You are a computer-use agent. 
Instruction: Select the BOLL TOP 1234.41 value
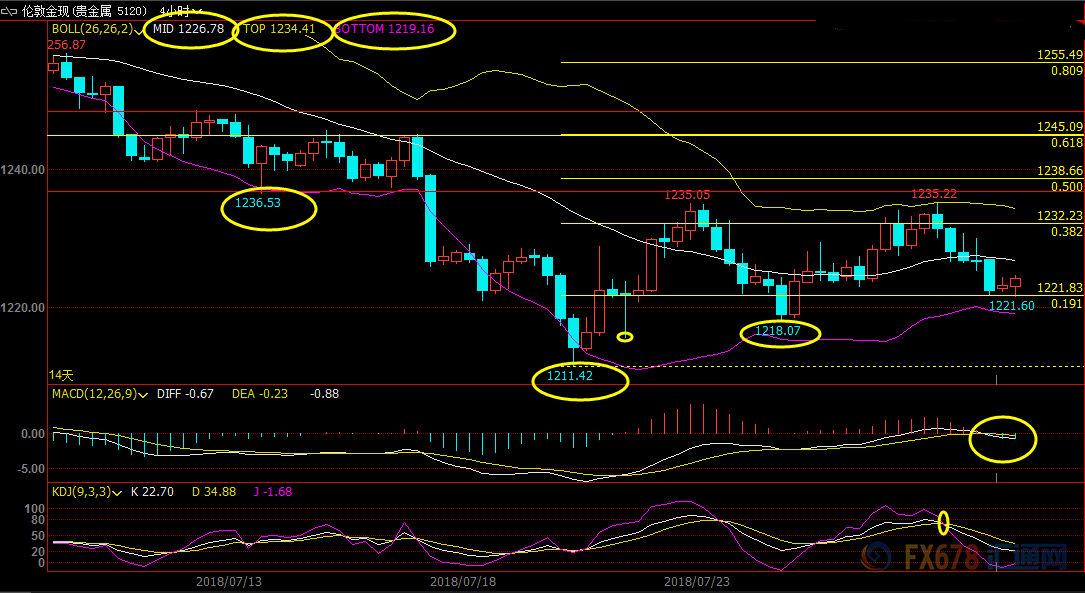pos(279,30)
